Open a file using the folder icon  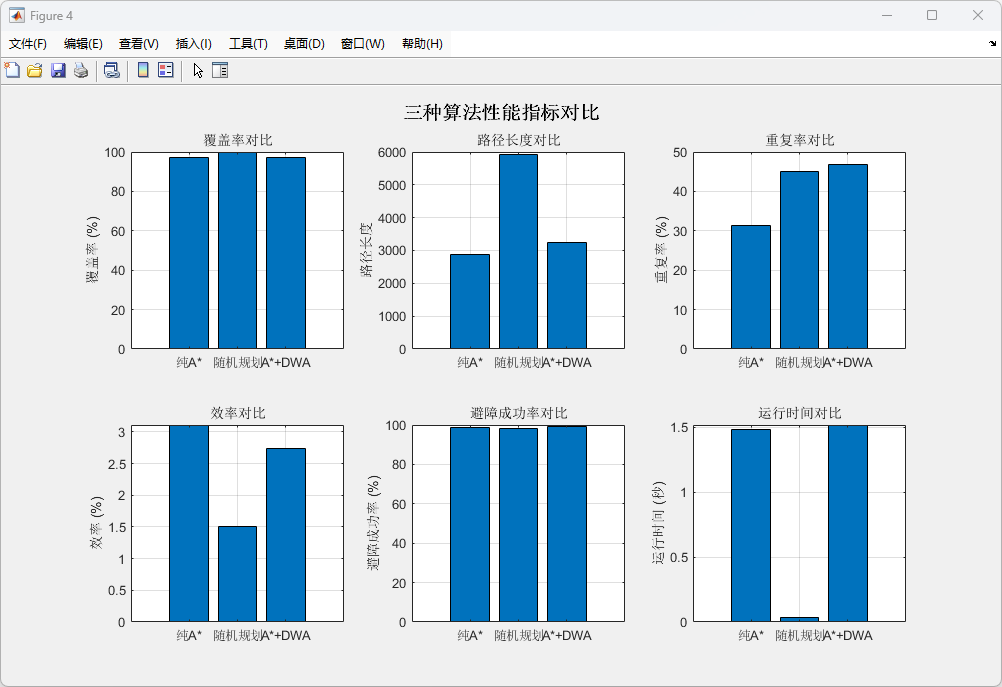pyautogui.click(x=35, y=70)
